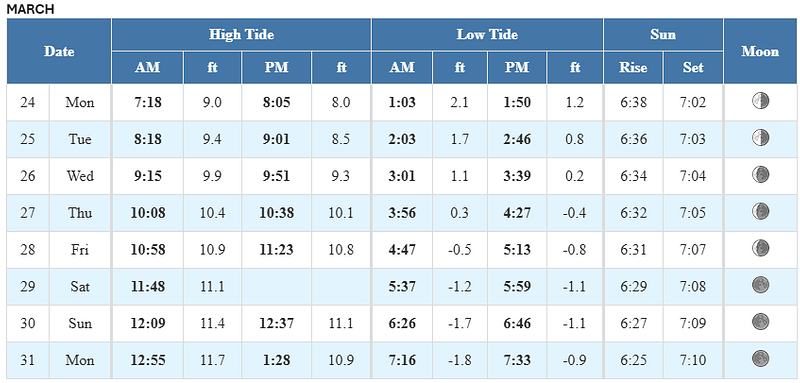Select the moon icon for Sunday 30
Viewport: 800px width, 383px height.
760,321
